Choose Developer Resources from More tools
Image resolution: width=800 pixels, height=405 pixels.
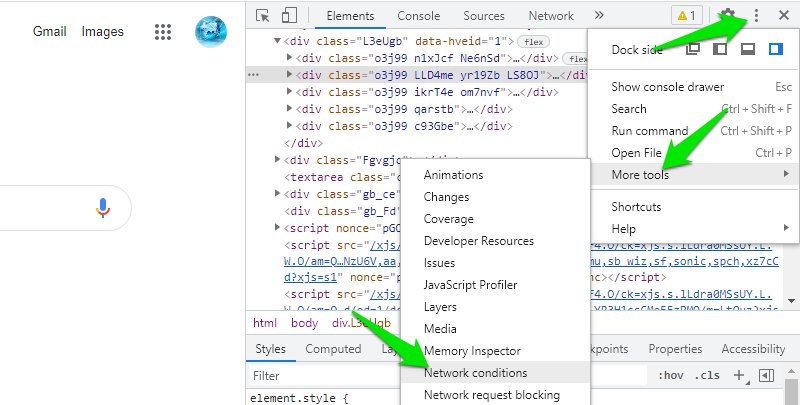pyautogui.click(x=495, y=241)
